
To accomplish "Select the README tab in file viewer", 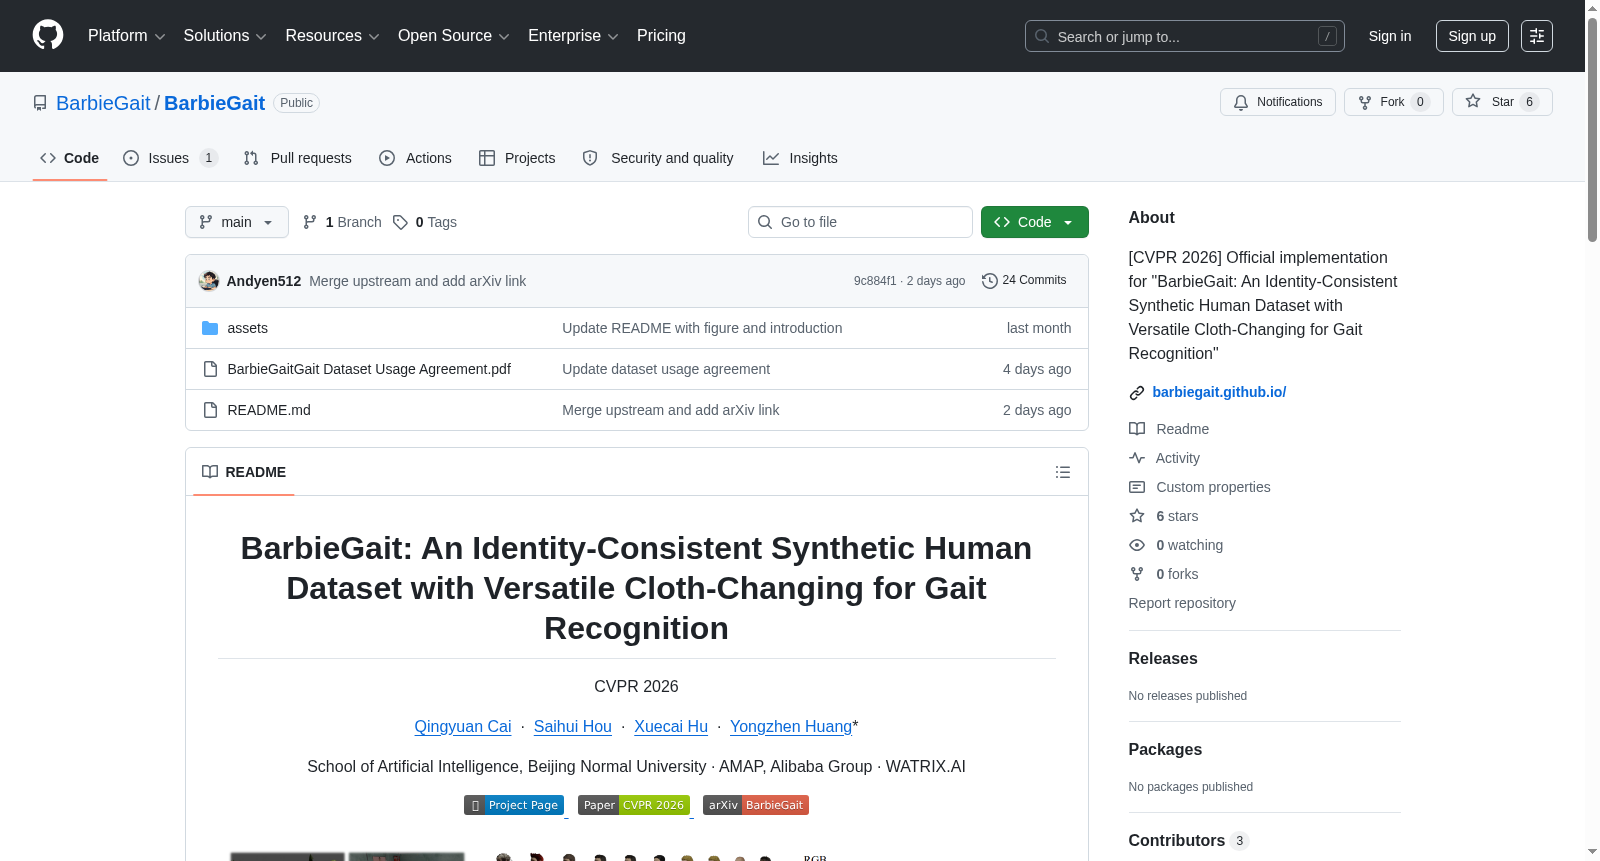I will point(244,472).
